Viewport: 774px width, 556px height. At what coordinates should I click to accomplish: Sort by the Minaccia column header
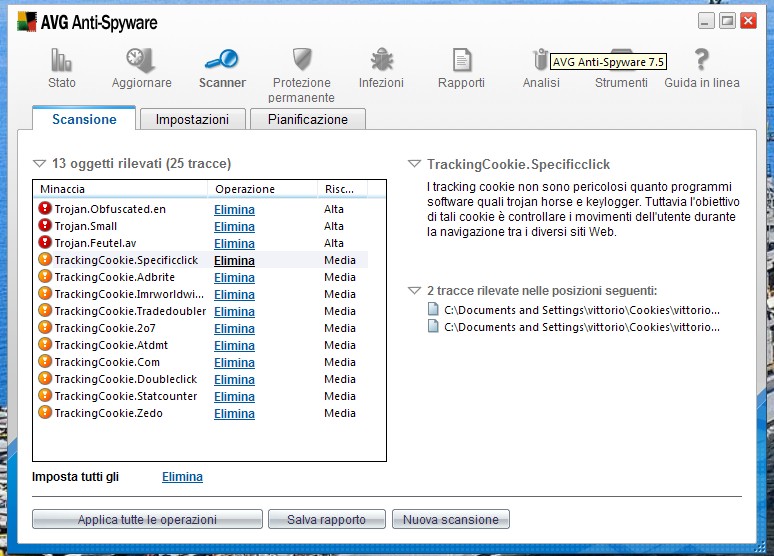(x=120, y=189)
